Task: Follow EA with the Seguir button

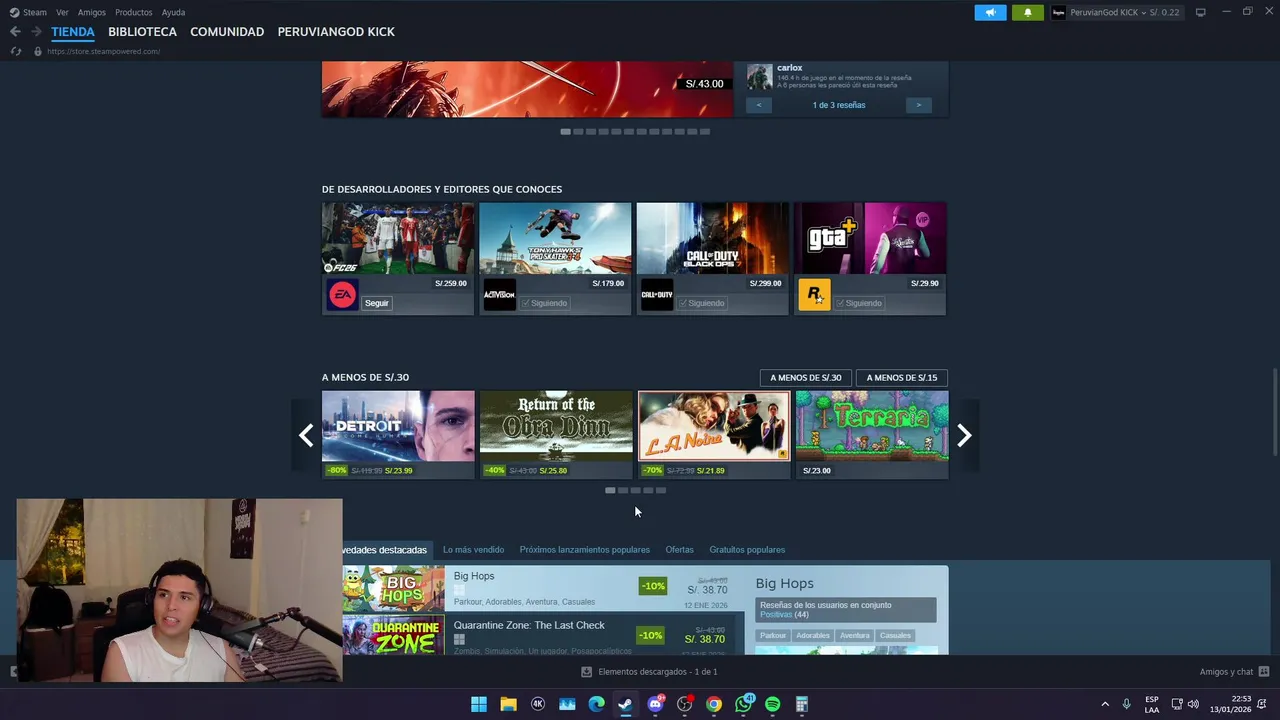Action: pyautogui.click(x=377, y=303)
